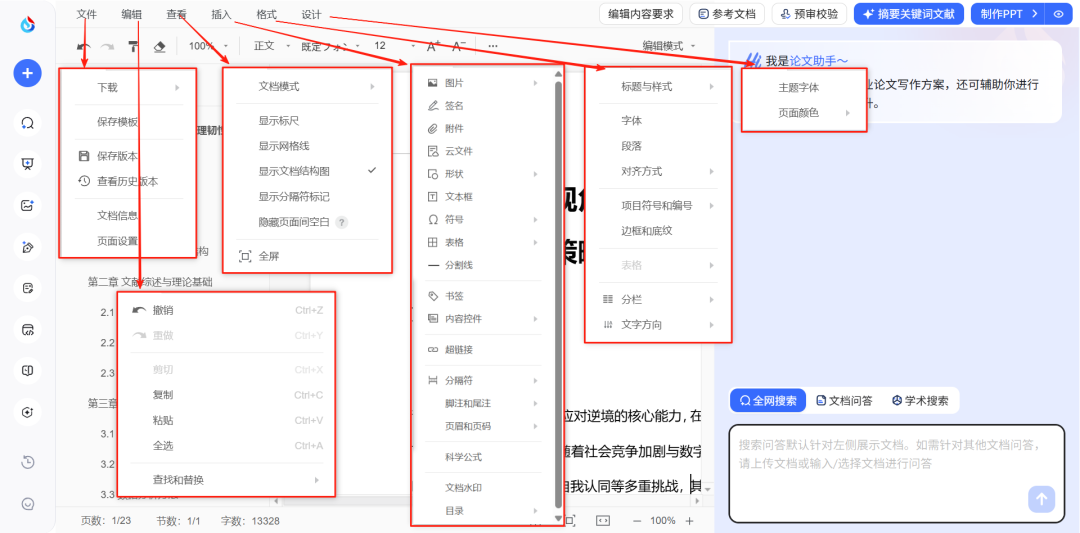Click the 摘要关键词文献 button

(x=908, y=14)
